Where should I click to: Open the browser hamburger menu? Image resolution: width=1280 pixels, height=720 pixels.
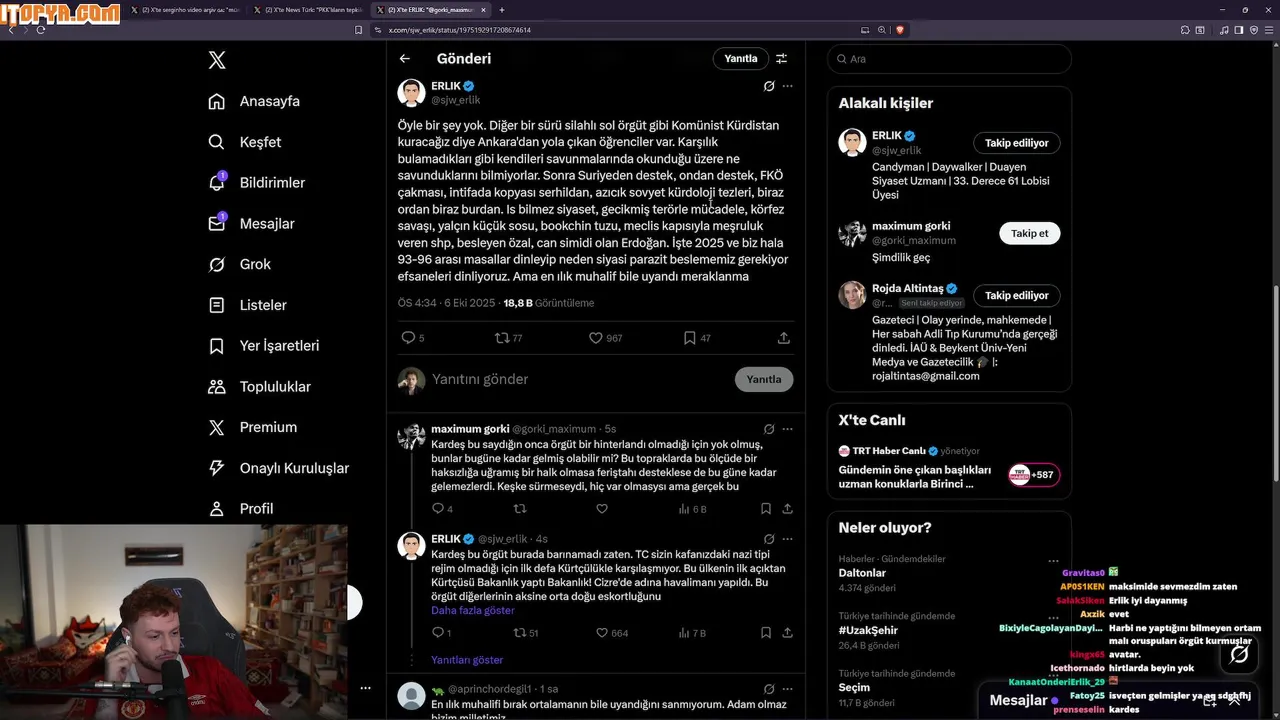pos(1269,30)
